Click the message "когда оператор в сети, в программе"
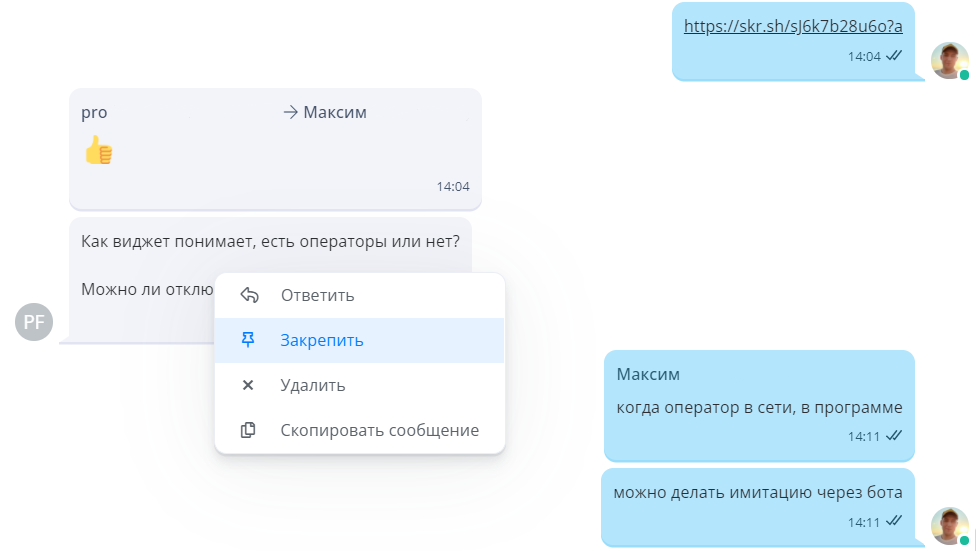Image resolution: width=976 pixels, height=551 pixels. [759, 407]
